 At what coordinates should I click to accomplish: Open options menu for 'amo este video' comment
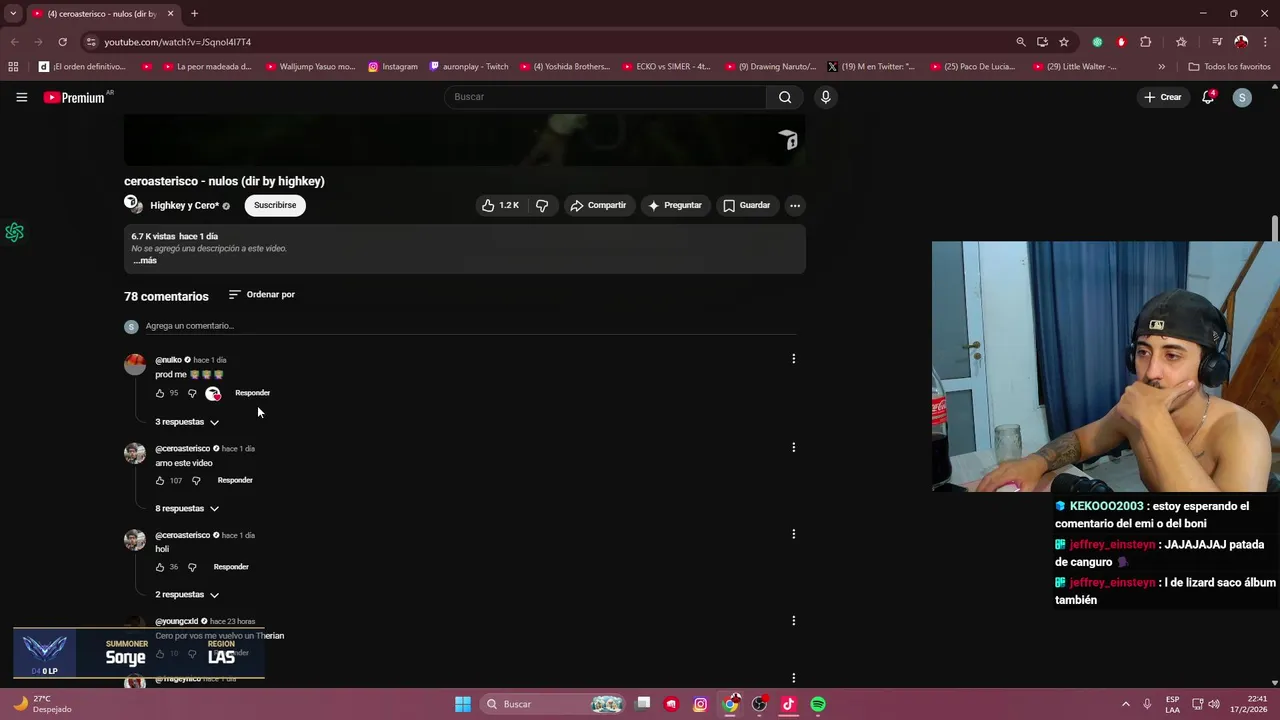[794, 447]
